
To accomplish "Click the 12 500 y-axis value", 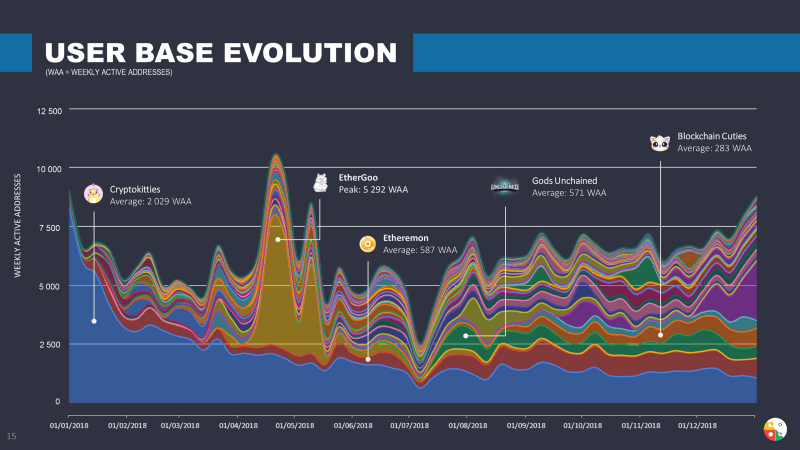I will click(x=48, y=110).
